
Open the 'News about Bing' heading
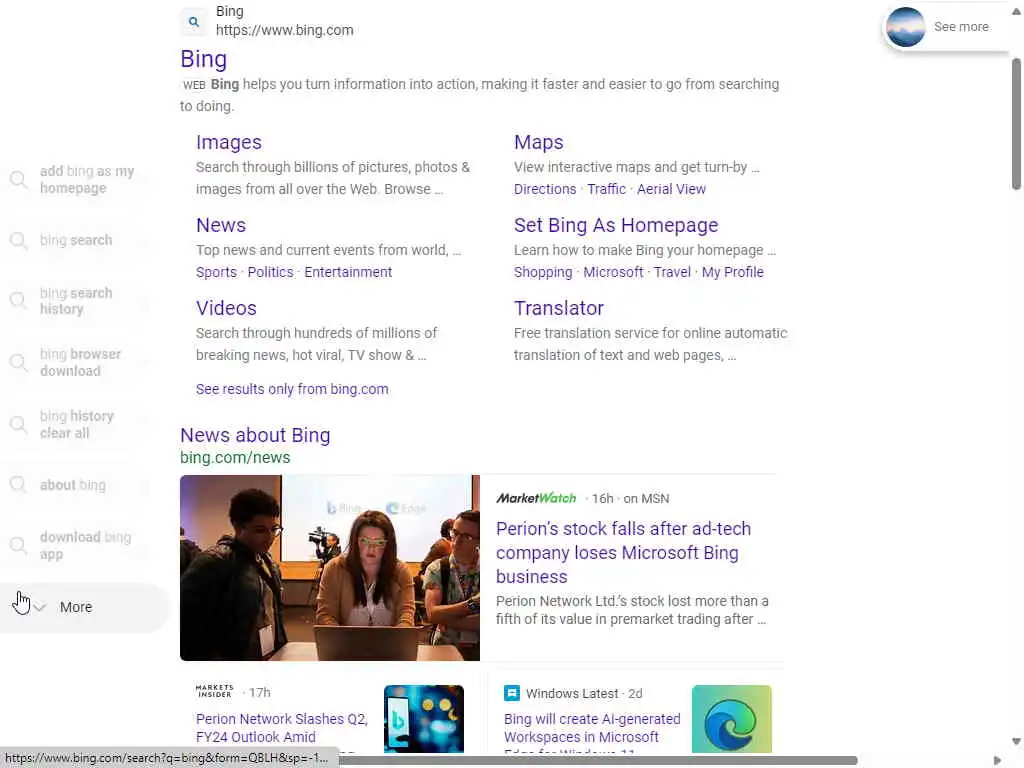[x=255, y=435]
